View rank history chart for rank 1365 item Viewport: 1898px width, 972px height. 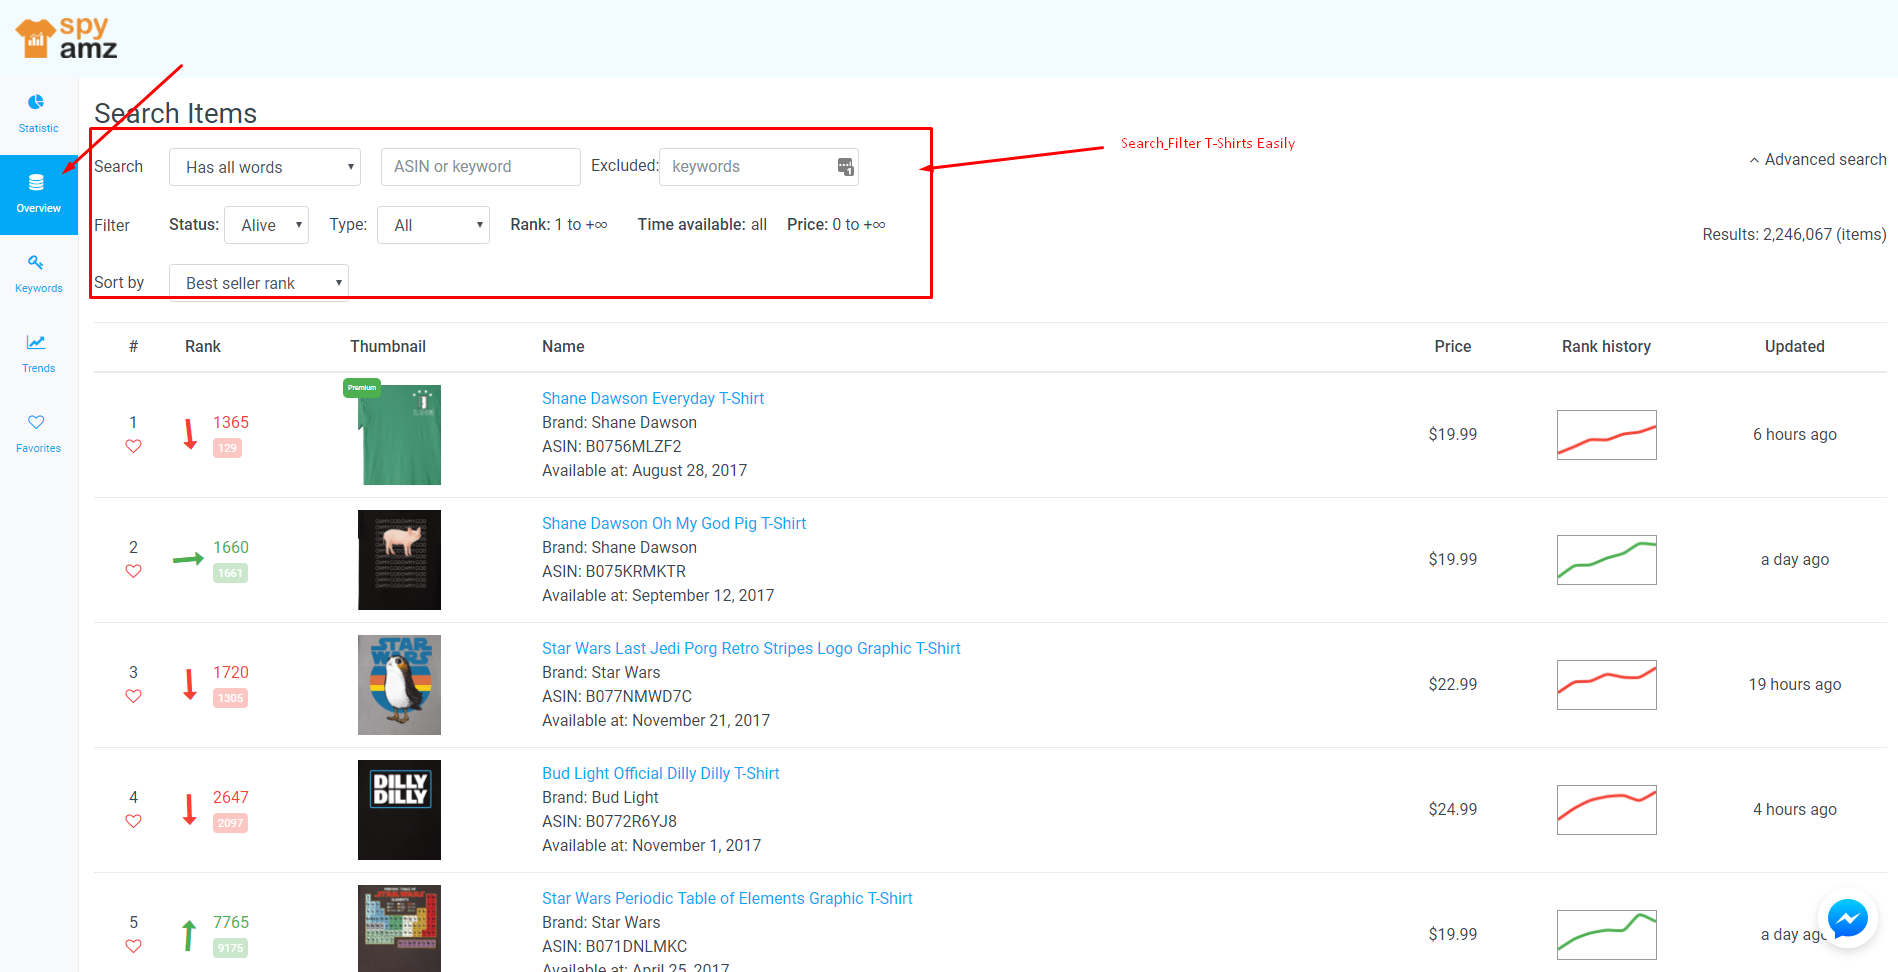point(1606,435)
